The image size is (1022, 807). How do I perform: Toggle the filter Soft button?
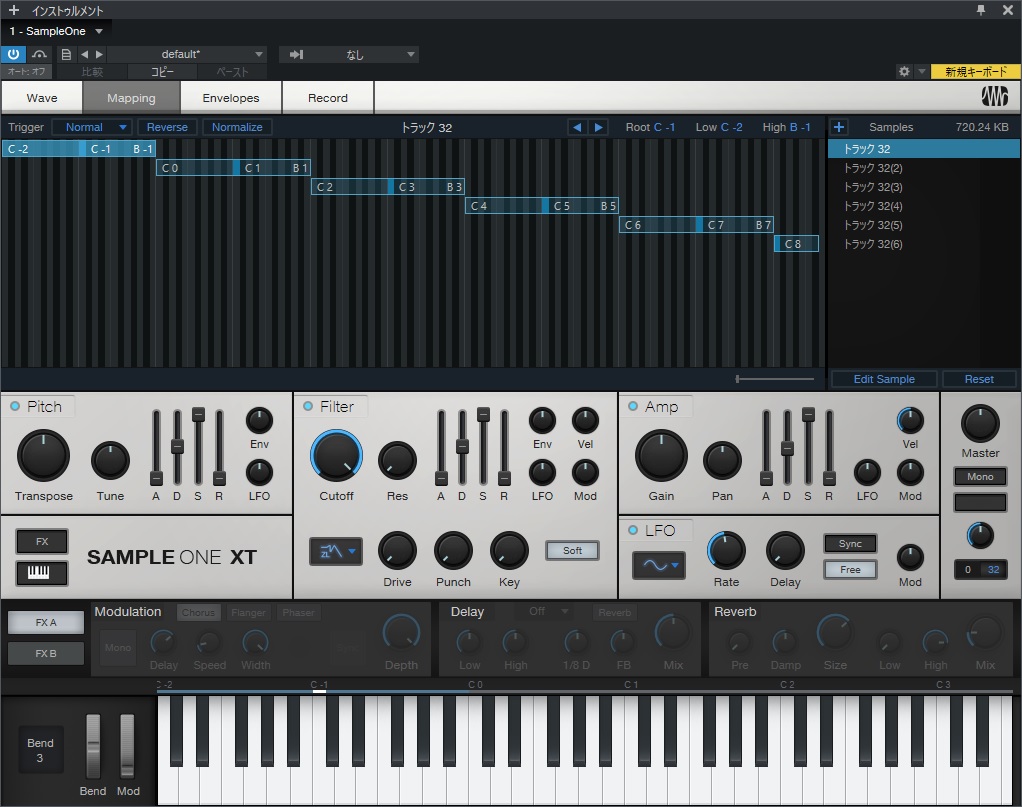[572, 550]
